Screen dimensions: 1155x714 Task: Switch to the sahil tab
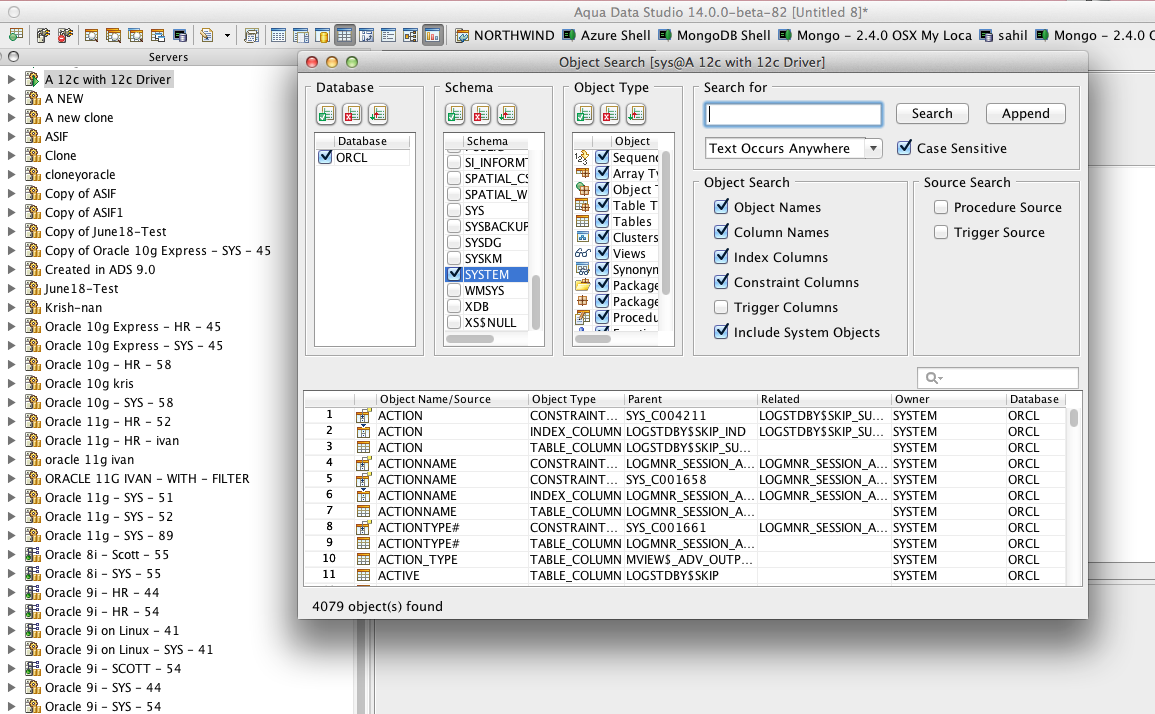[x=1004, y=35]
